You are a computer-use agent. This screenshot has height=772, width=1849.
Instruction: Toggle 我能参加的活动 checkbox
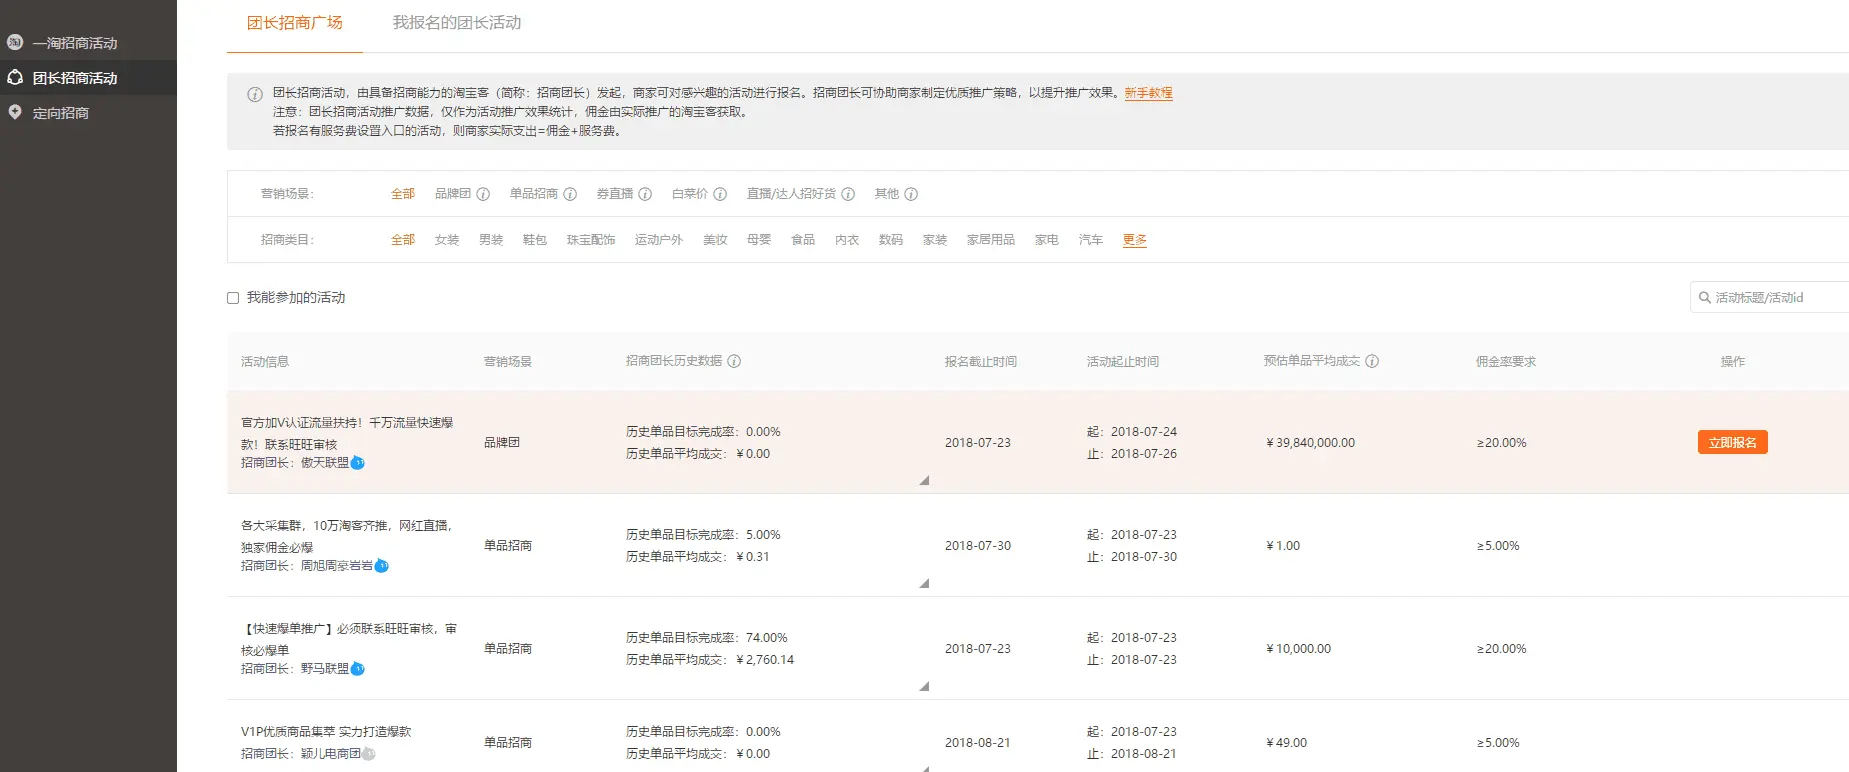point(233,298)
